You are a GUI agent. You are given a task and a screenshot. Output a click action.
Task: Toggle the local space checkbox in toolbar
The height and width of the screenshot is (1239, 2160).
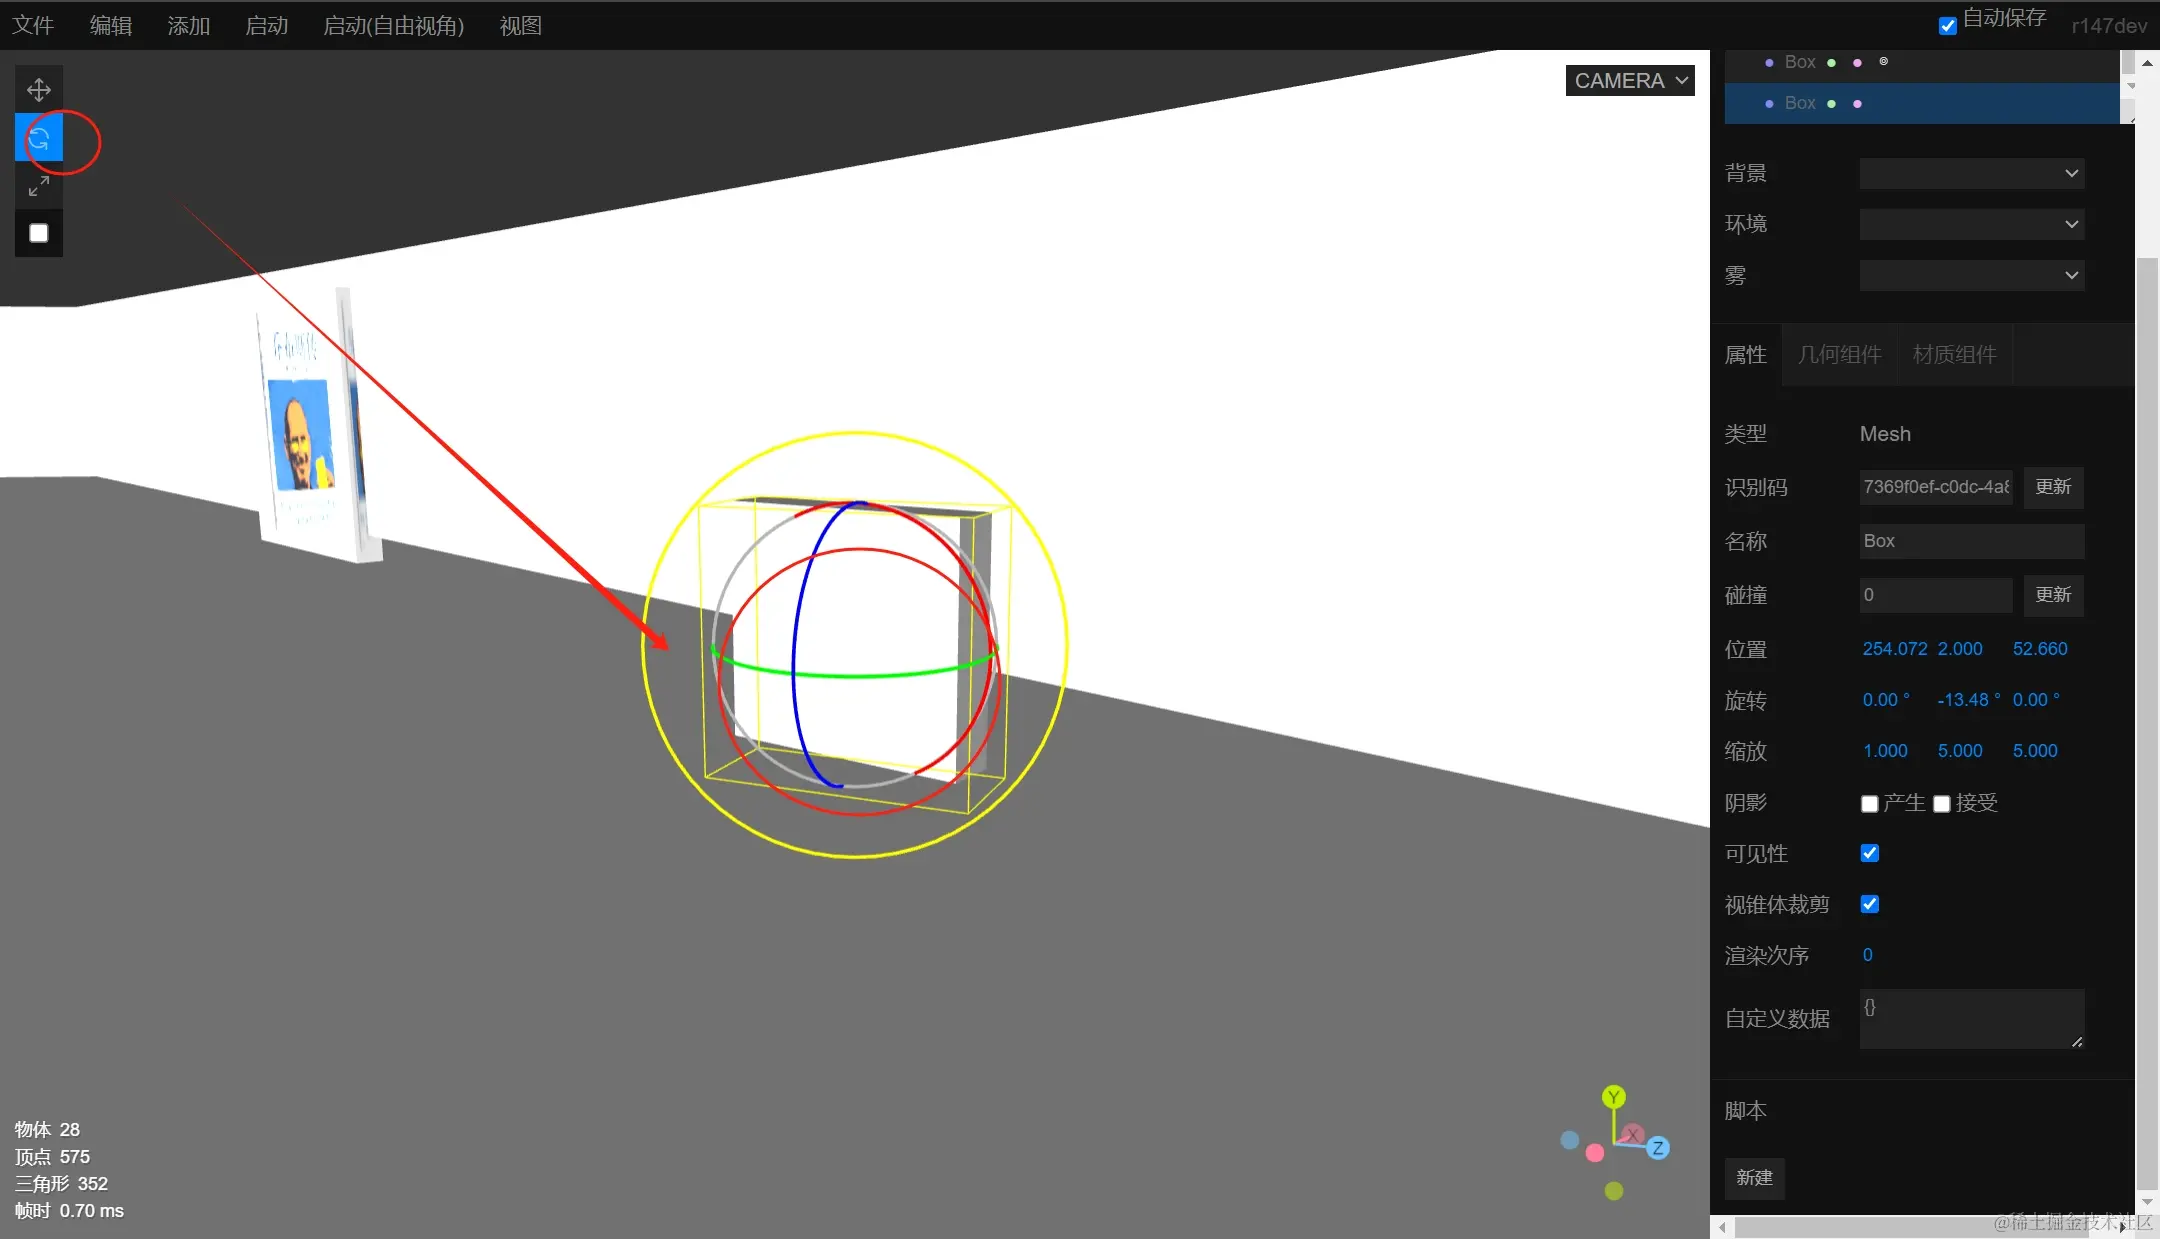tap(39, 233)
